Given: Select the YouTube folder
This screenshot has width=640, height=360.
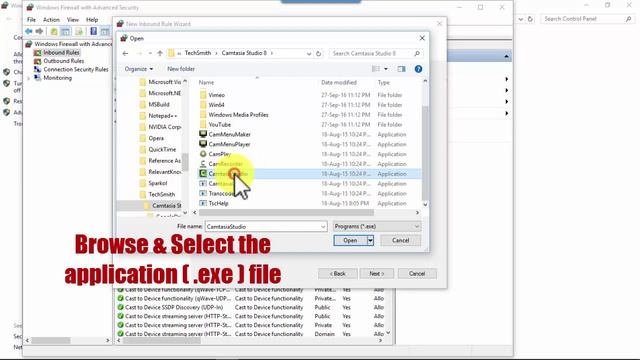Looking at the screenshot, I should point(220,124).
